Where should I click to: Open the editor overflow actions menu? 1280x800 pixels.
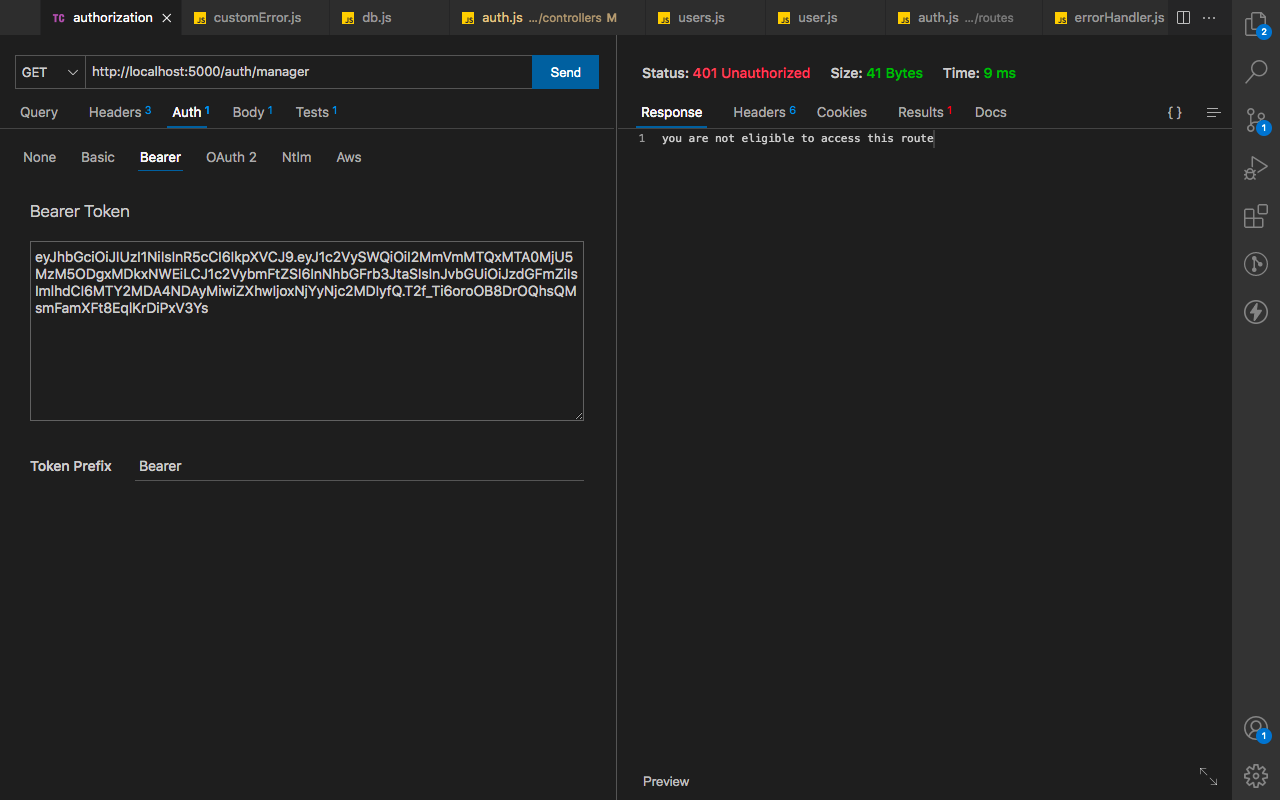(1209, 17)
